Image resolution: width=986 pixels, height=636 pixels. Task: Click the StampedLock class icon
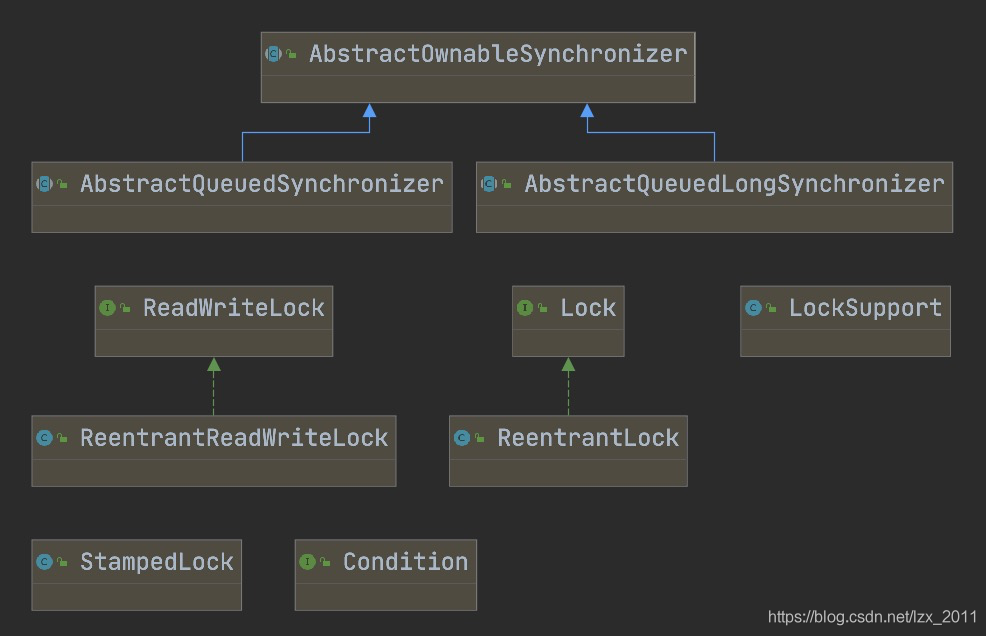coord(45,562)
